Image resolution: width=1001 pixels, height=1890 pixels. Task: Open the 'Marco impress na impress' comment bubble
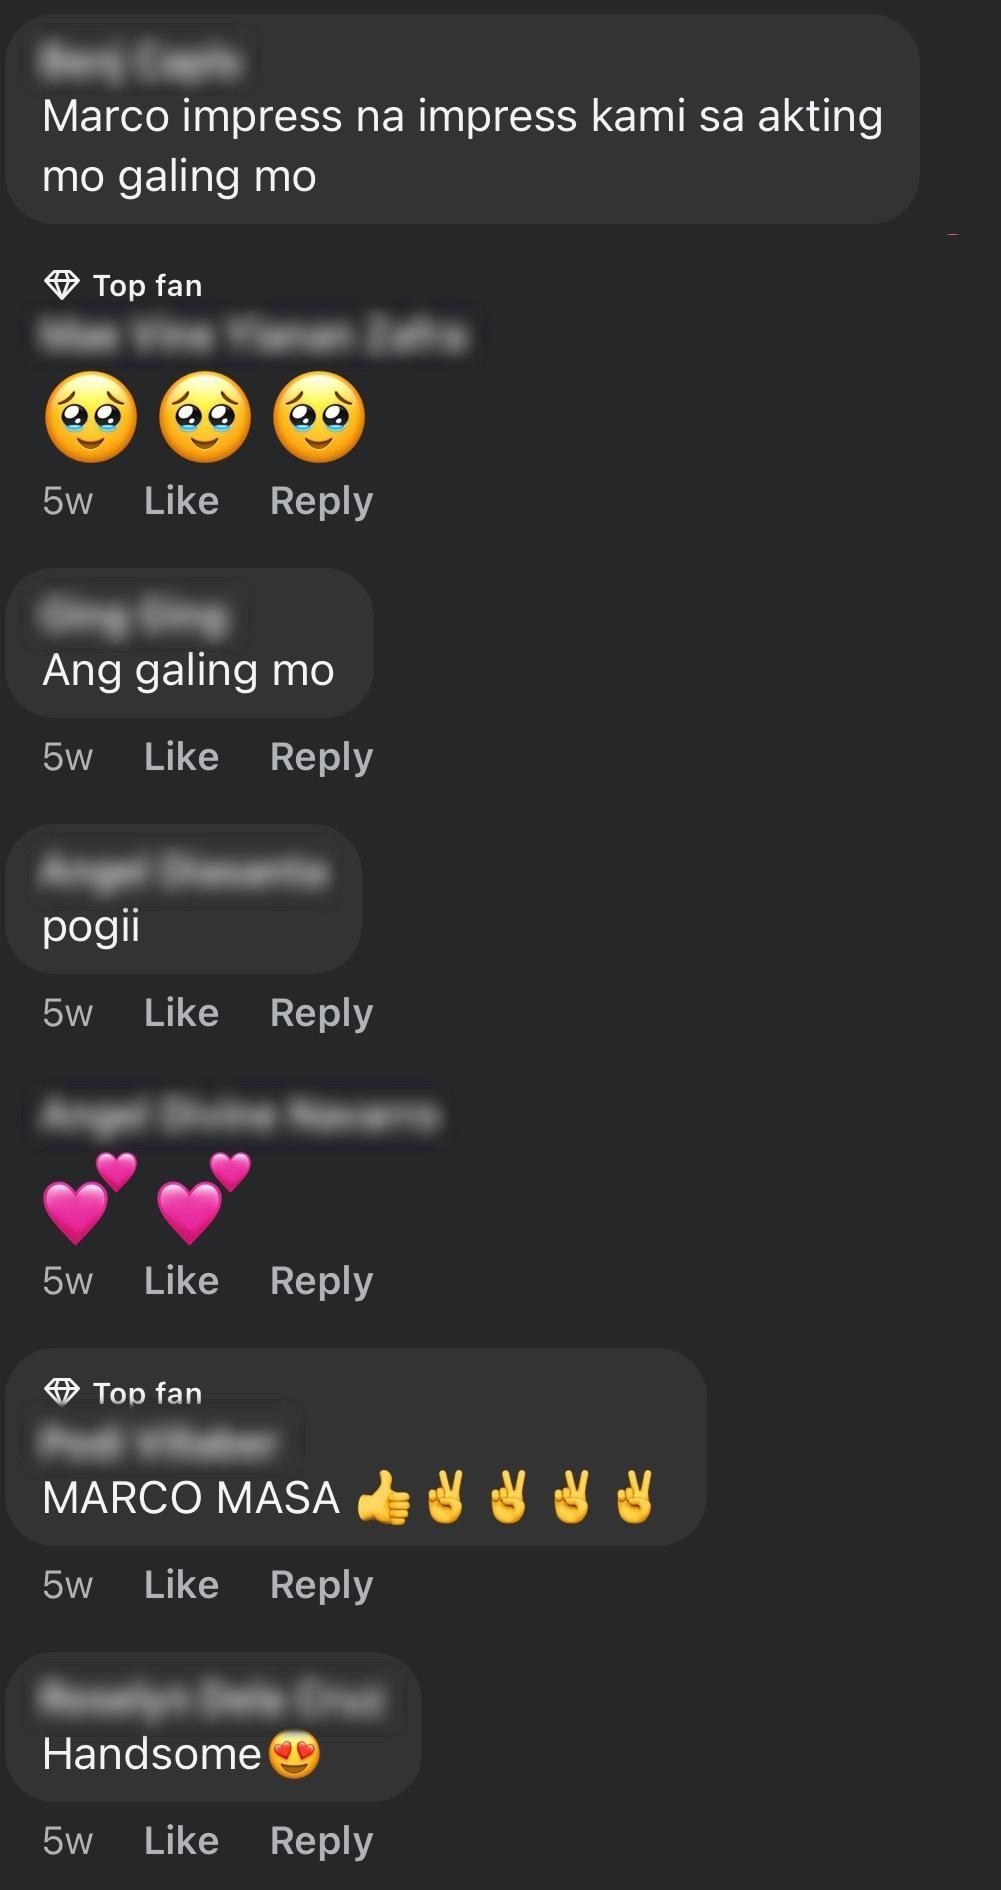pyautogui.click(x=462, y=120)
